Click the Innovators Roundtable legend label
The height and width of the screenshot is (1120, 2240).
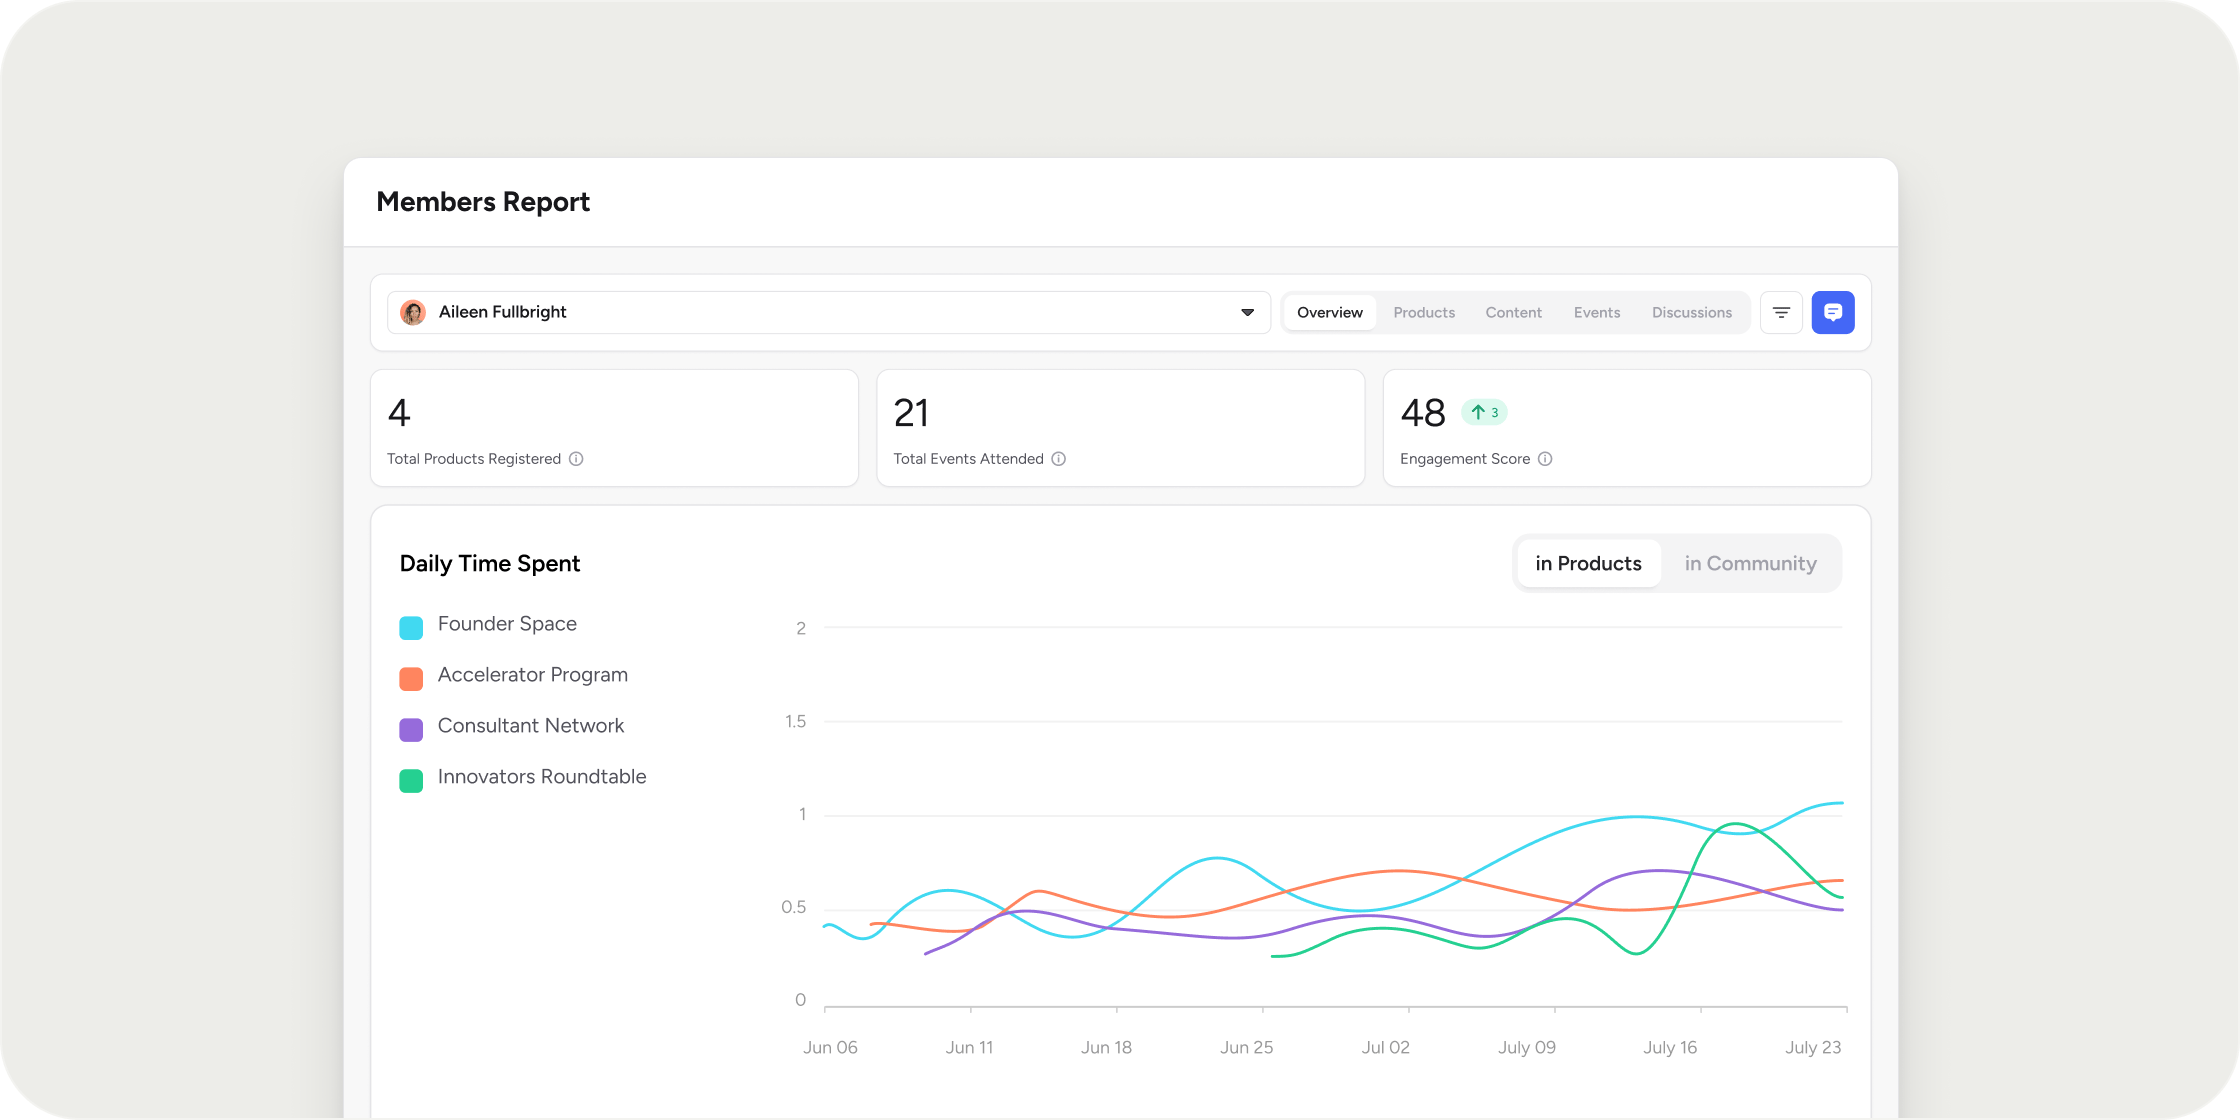pyautogui.click(x=542, y=777)
